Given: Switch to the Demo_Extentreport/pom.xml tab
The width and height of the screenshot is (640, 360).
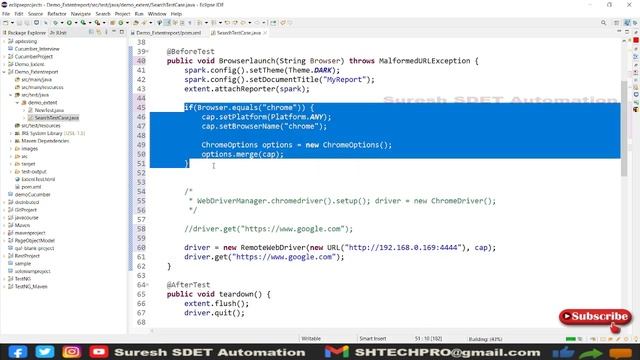Looking at the screenshot, I should coord(166,33).
